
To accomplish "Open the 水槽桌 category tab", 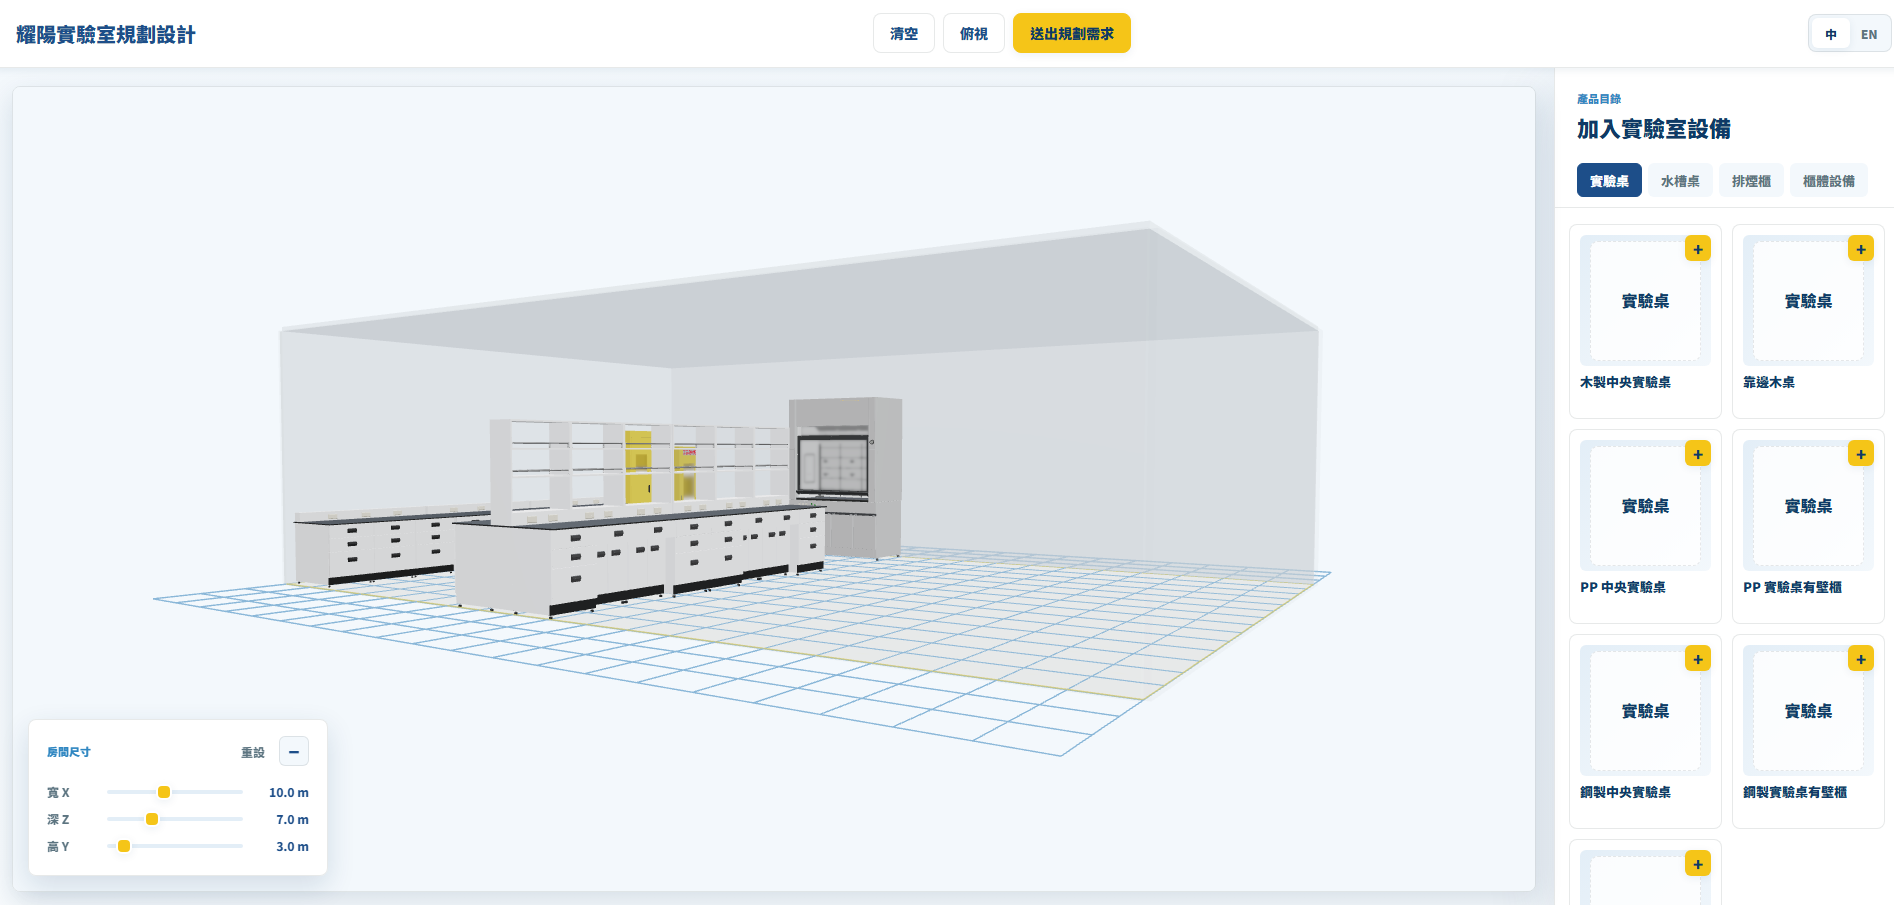I will tap(1680, 180).
